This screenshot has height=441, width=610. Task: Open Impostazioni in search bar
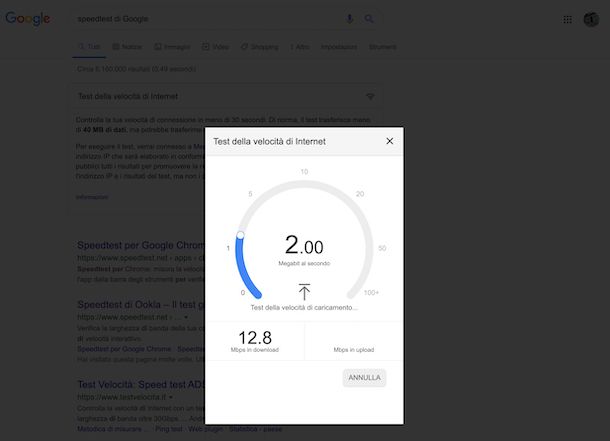[x=338, y=47]
